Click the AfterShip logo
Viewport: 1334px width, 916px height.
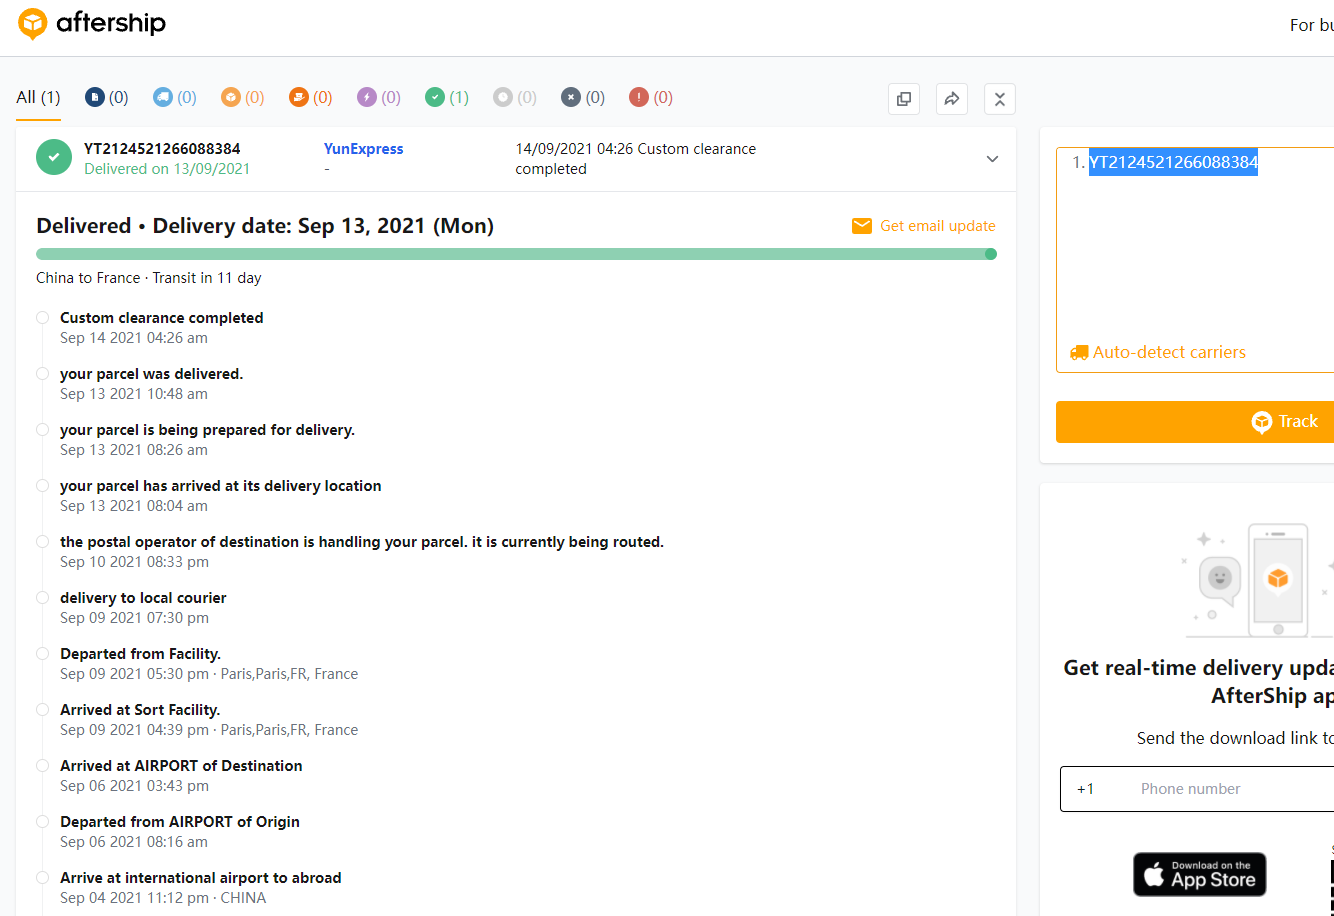[x=92, y=24]
